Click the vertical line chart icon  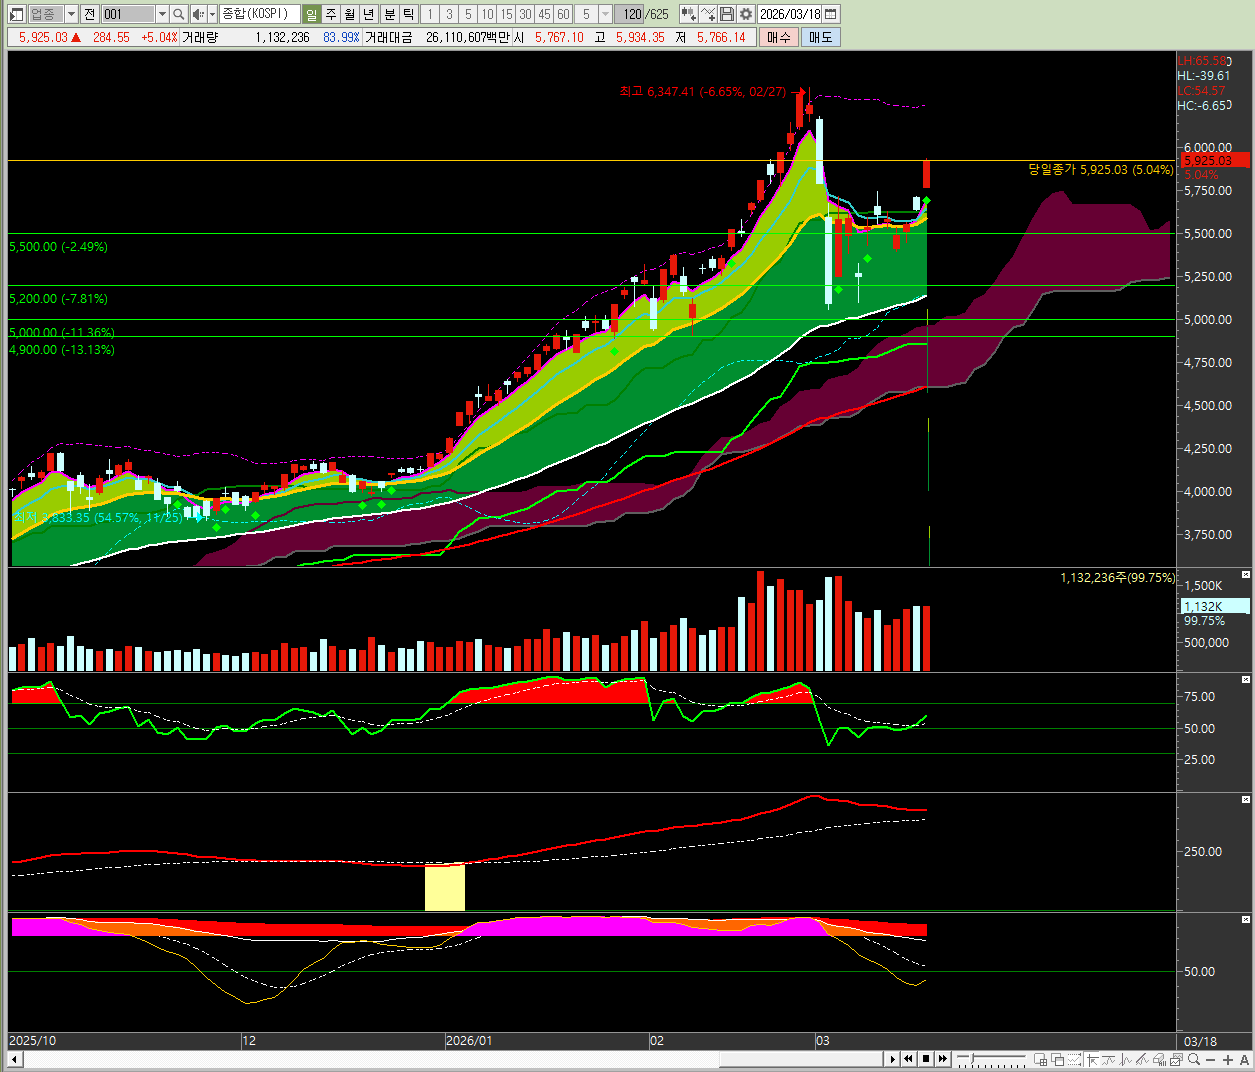(x=1126, y=1059)
